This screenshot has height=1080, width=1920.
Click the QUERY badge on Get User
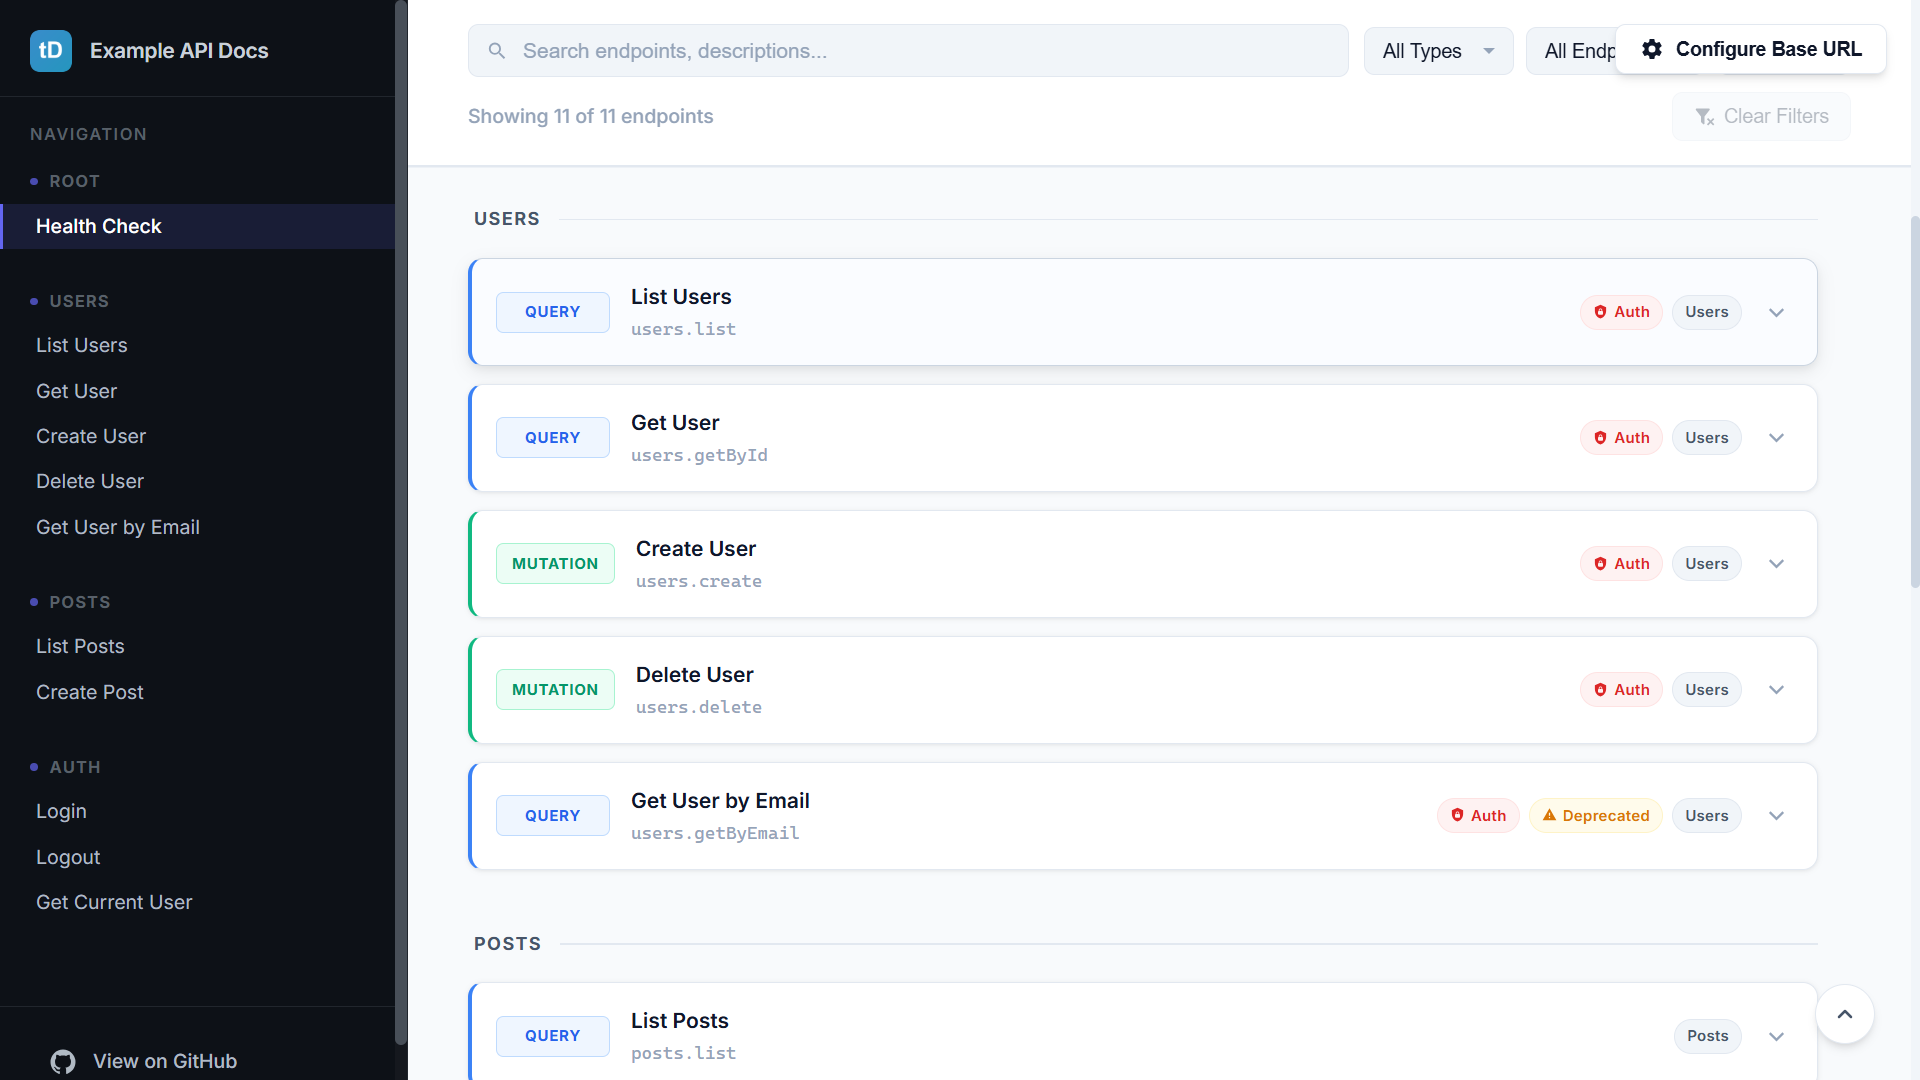tap(552, 438)
